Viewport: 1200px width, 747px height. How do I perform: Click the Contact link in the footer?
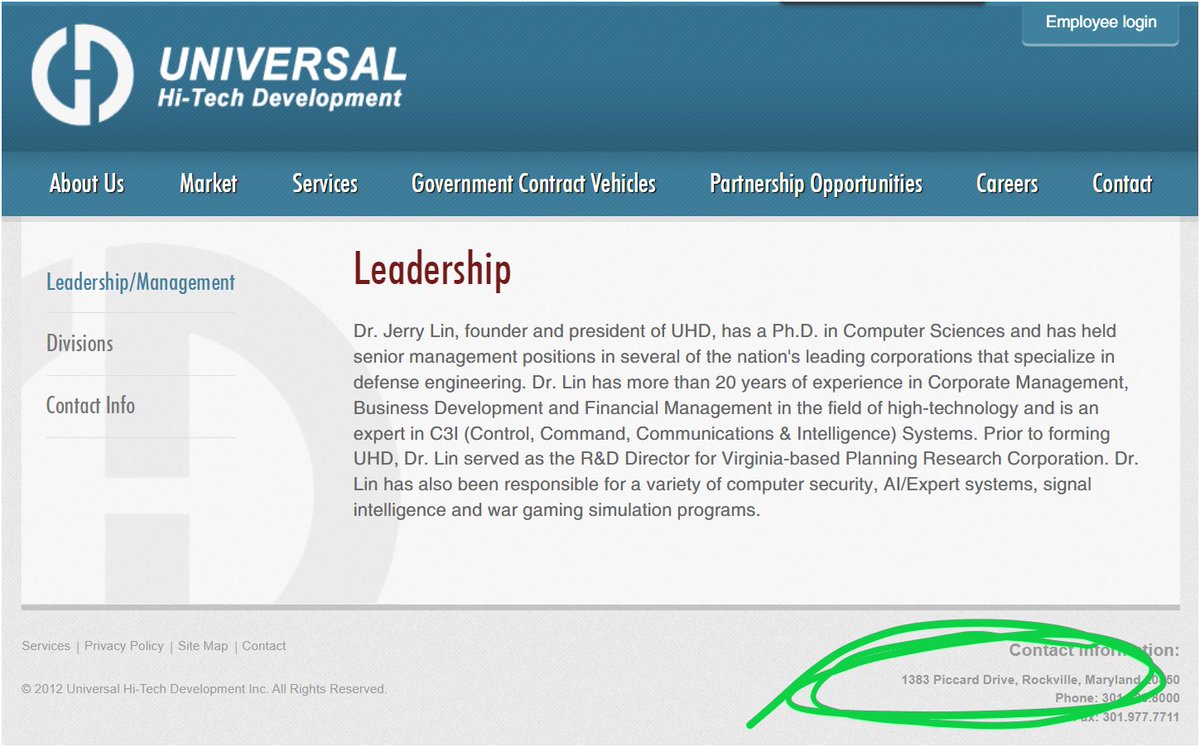tap(264, 646)
